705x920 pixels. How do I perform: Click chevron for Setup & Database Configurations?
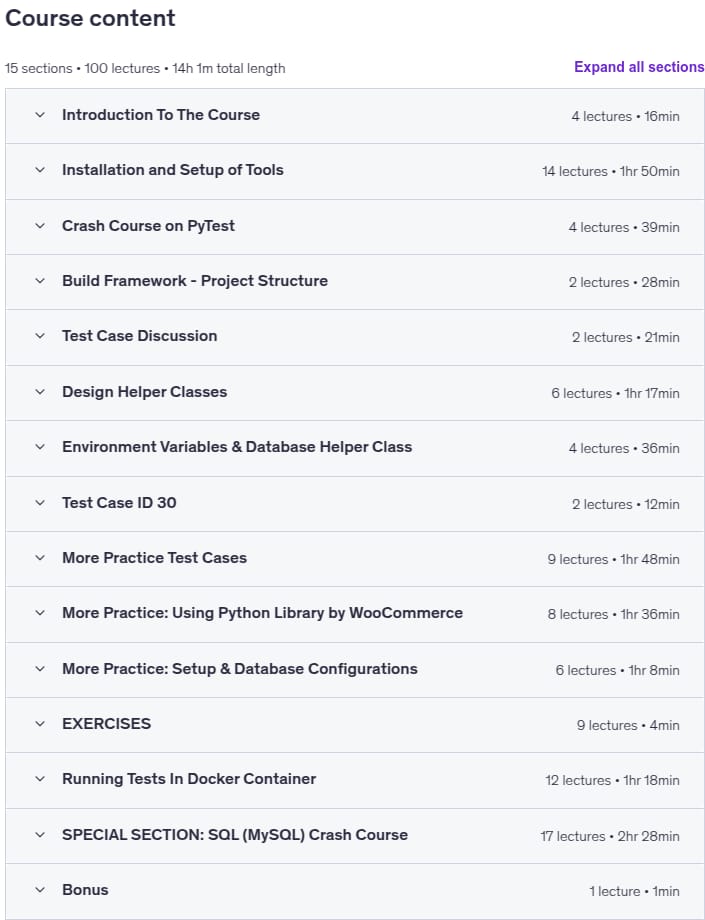tap(40, 669)
